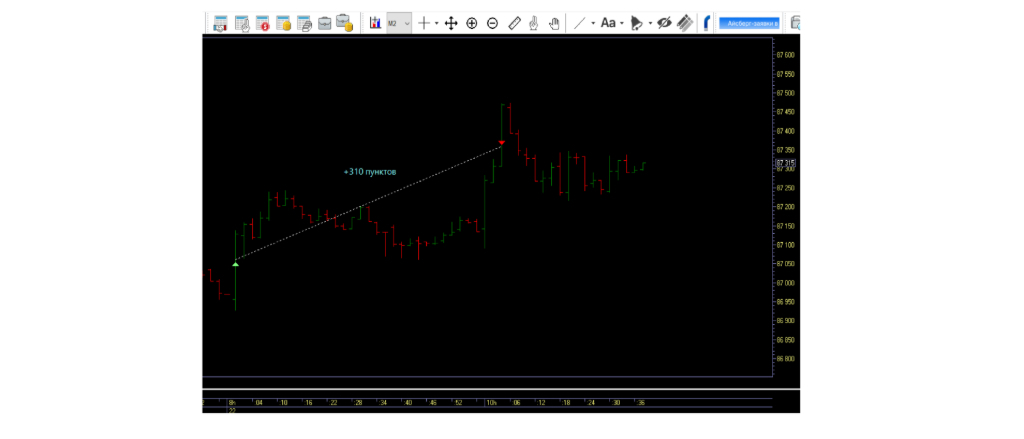
Task: Click the green buy arrow marker
Action: click(235, 263)
